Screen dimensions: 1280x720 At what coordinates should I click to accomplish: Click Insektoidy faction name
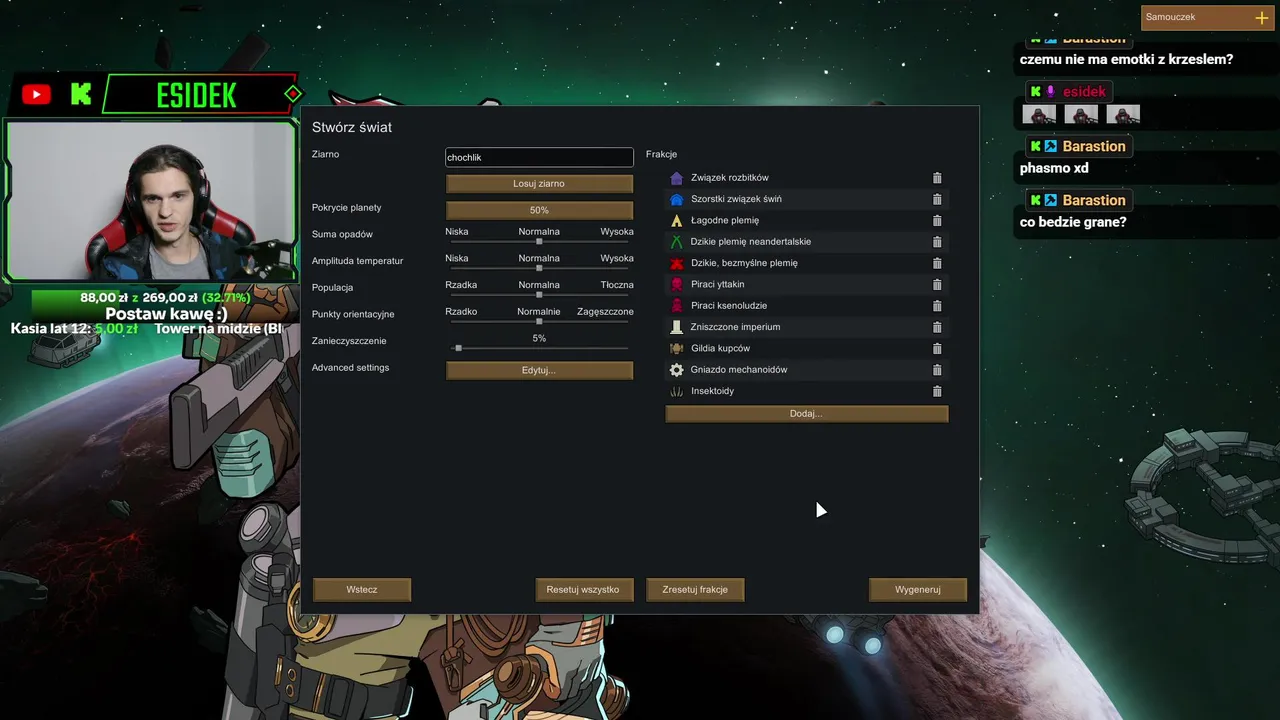(712, 391)
